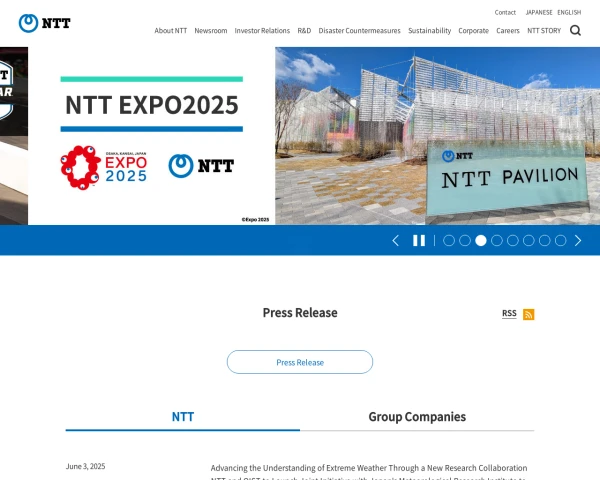Open the search magnifier icon
Viewport: 600px width, 480px height.
pyautogui.click(x=575, y=30)
